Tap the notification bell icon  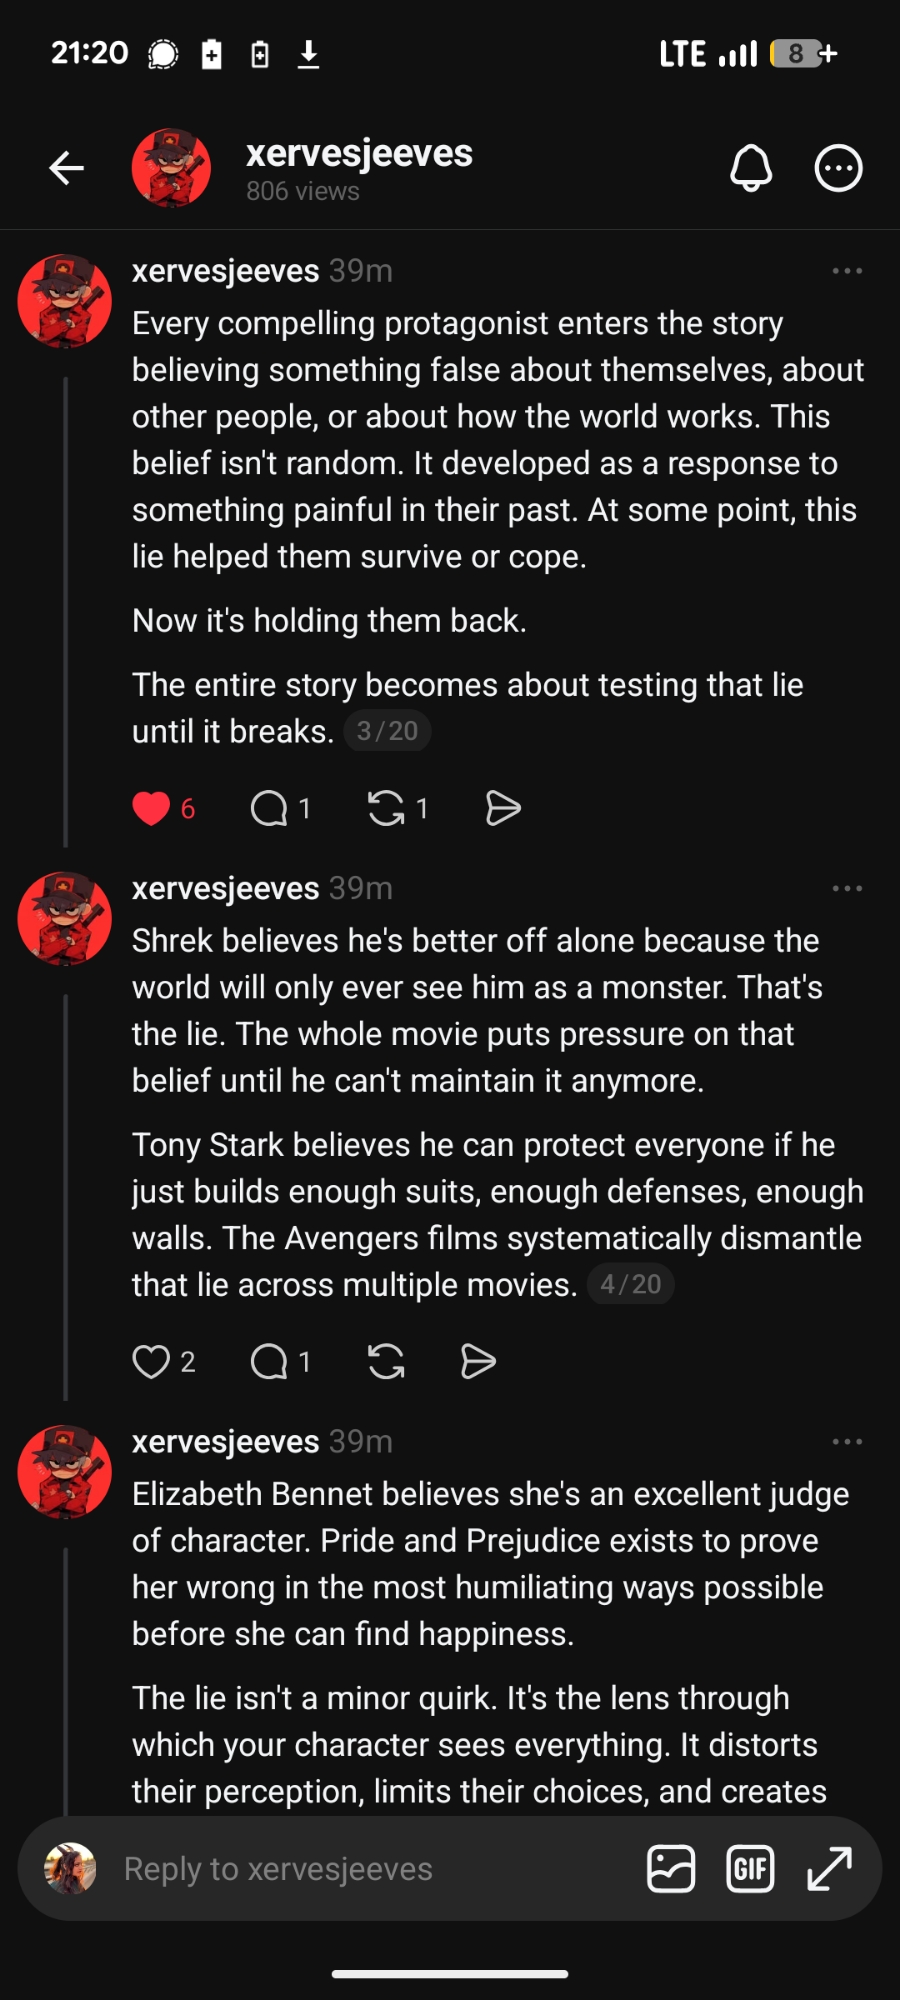click(x=751, y=168)
